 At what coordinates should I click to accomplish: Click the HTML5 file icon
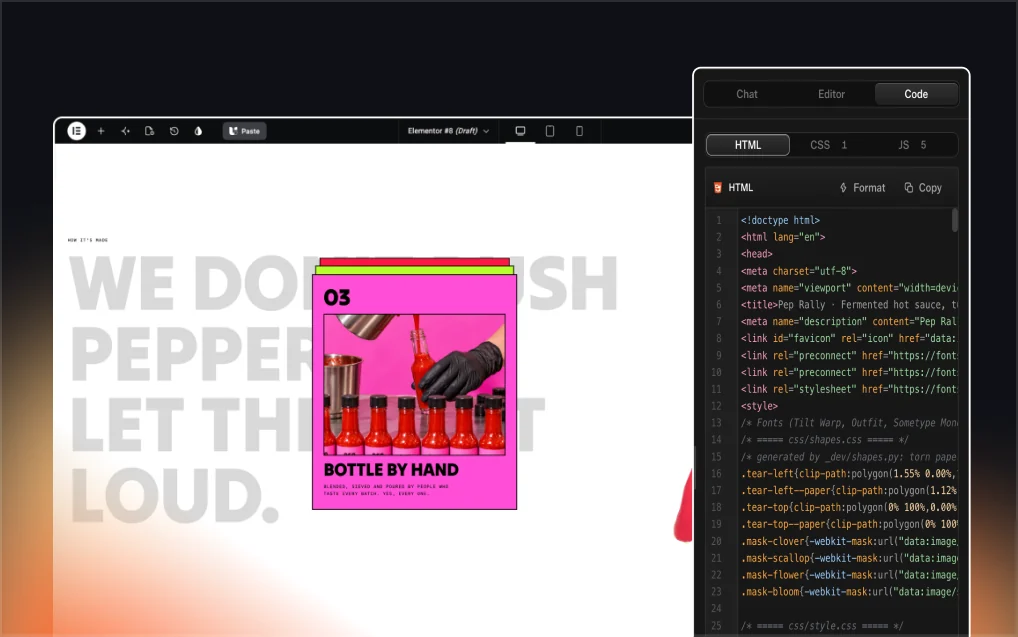point(717,188)
